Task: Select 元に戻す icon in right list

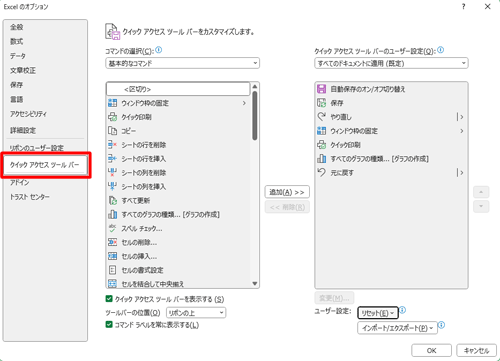Action: (x=321, y=172)
